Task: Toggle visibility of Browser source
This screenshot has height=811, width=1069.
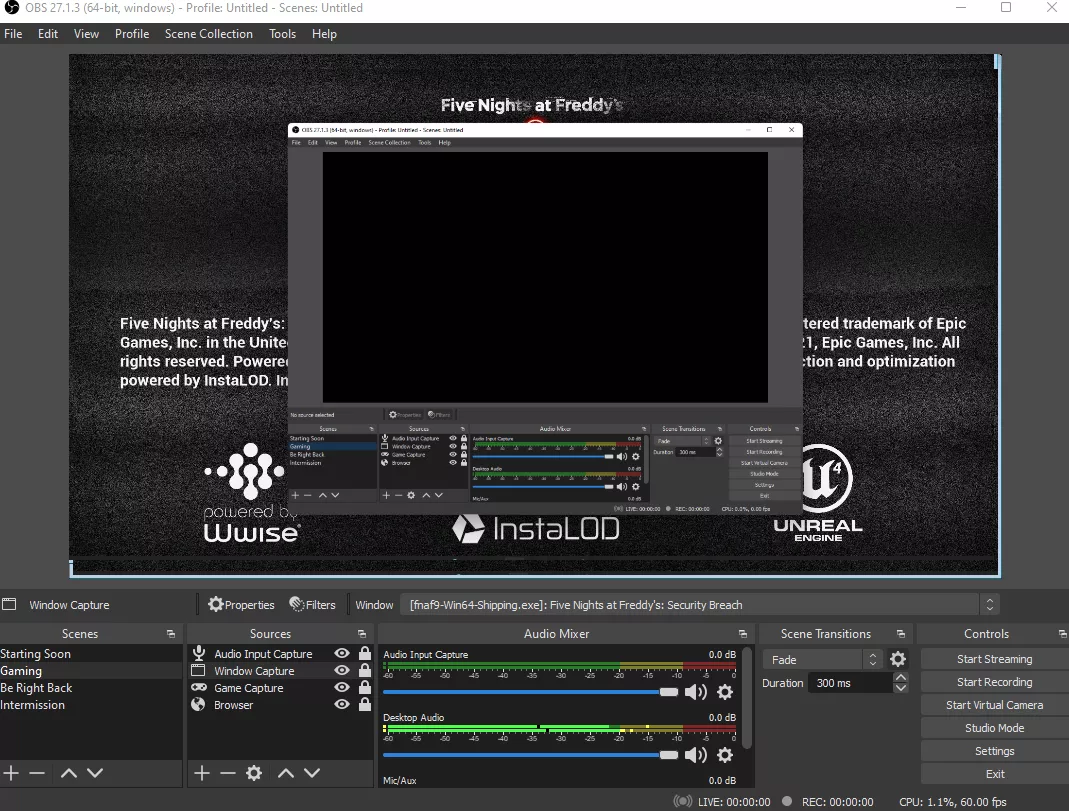Action: click(x=342, y=705)
